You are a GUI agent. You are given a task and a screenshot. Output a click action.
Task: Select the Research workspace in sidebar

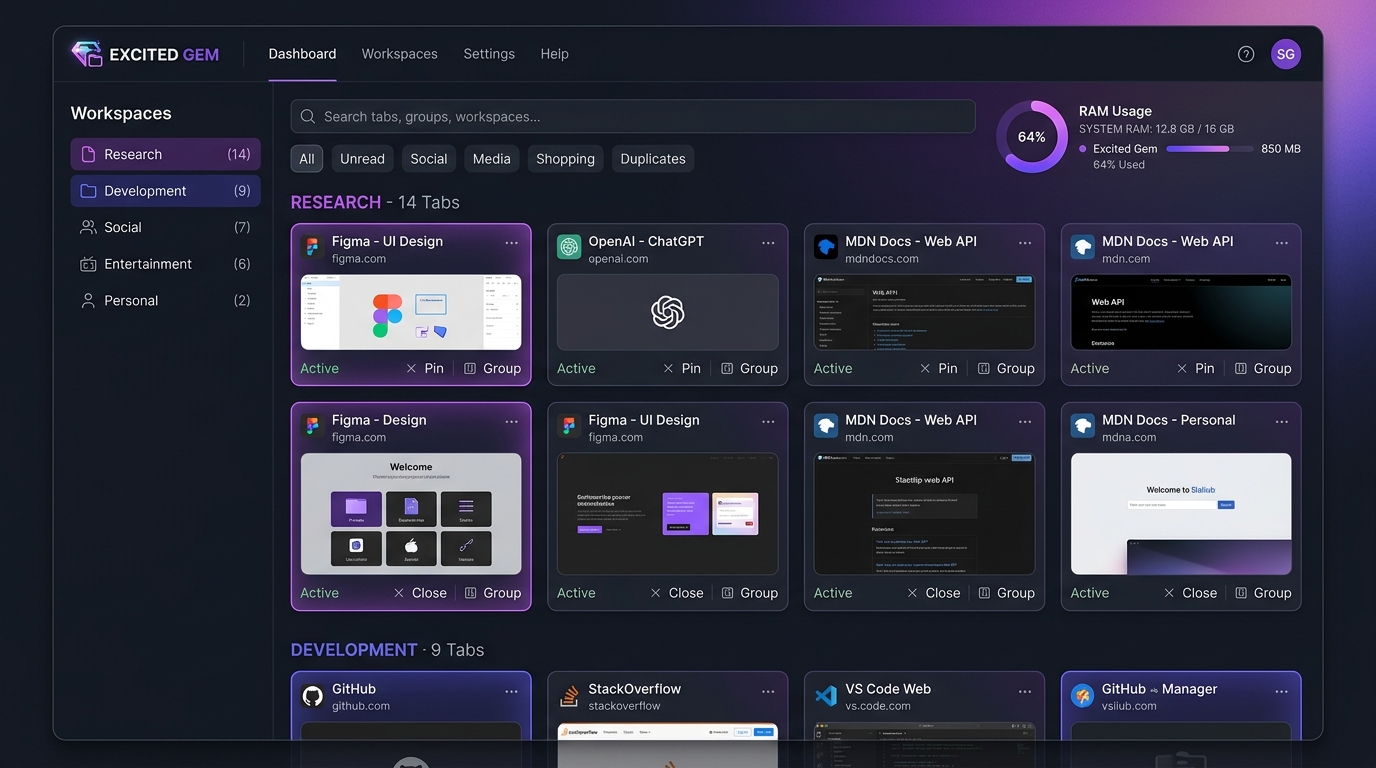point(165,154)
